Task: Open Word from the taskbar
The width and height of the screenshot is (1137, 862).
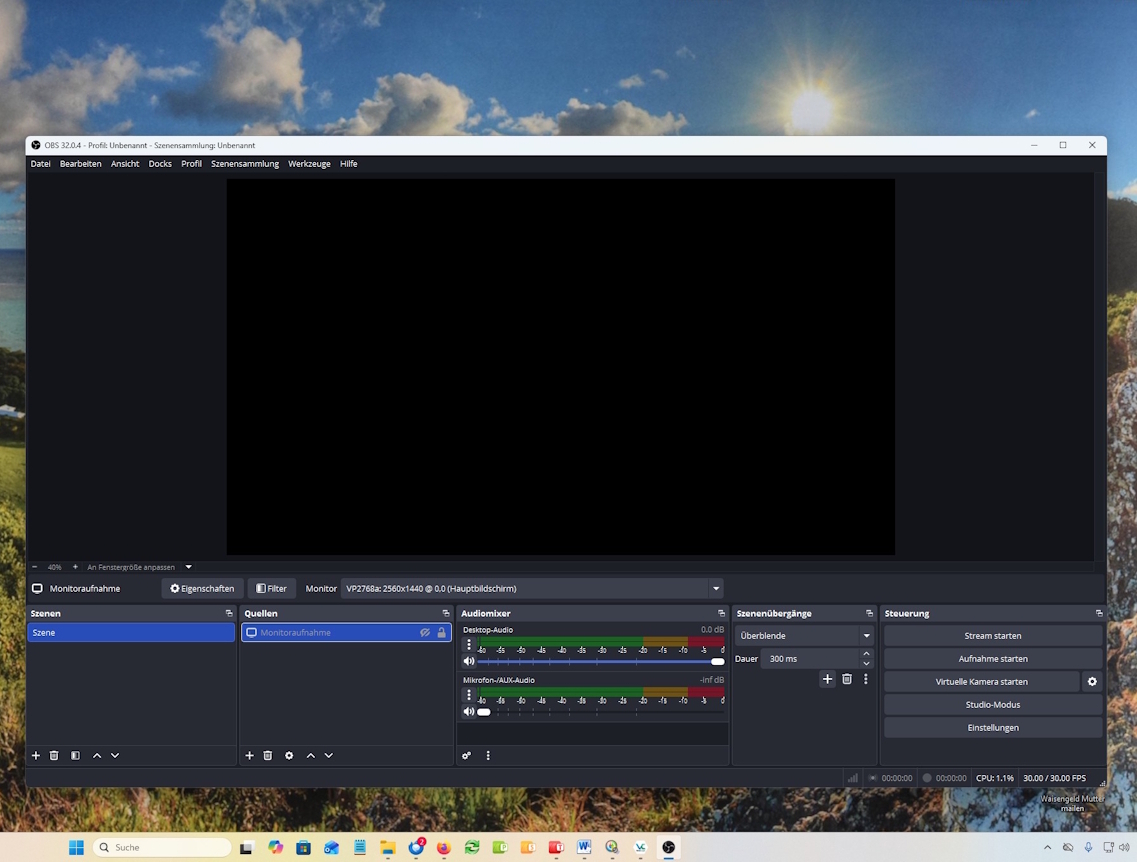Action: pyautogui.click(x=584, y=848)
